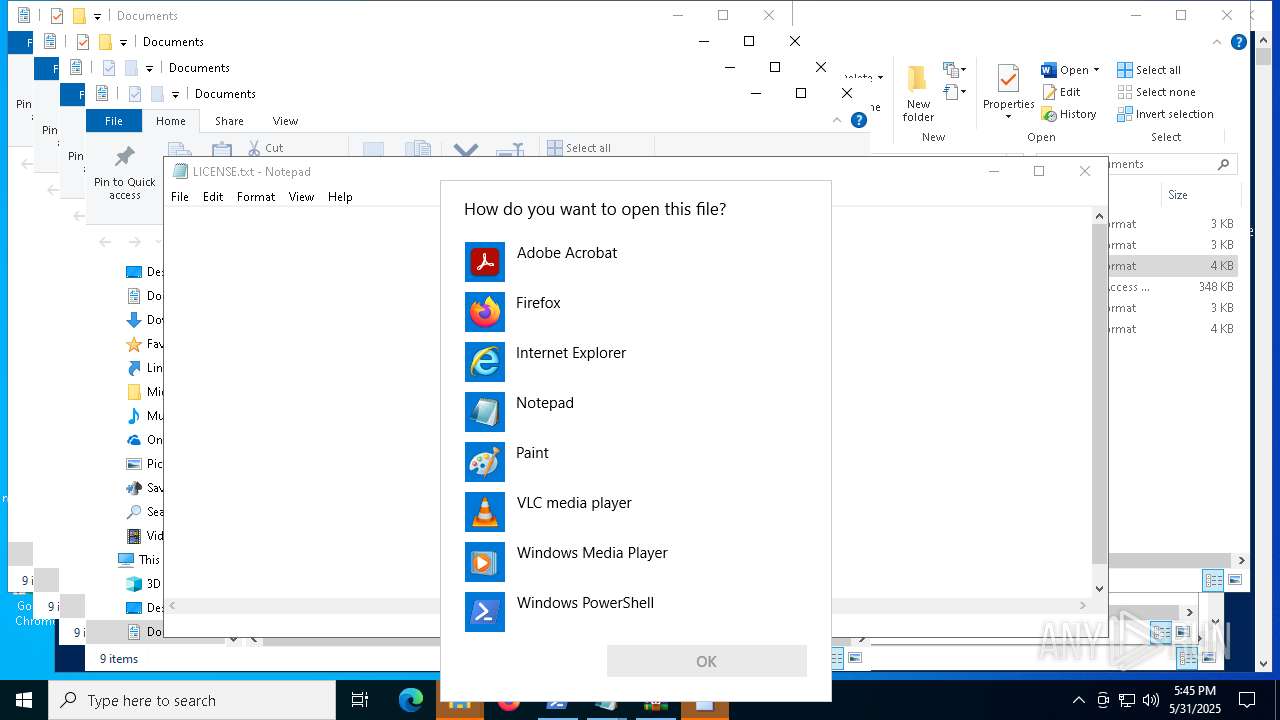
Task: Select This PC in the navigation pane
Action: 139,560
